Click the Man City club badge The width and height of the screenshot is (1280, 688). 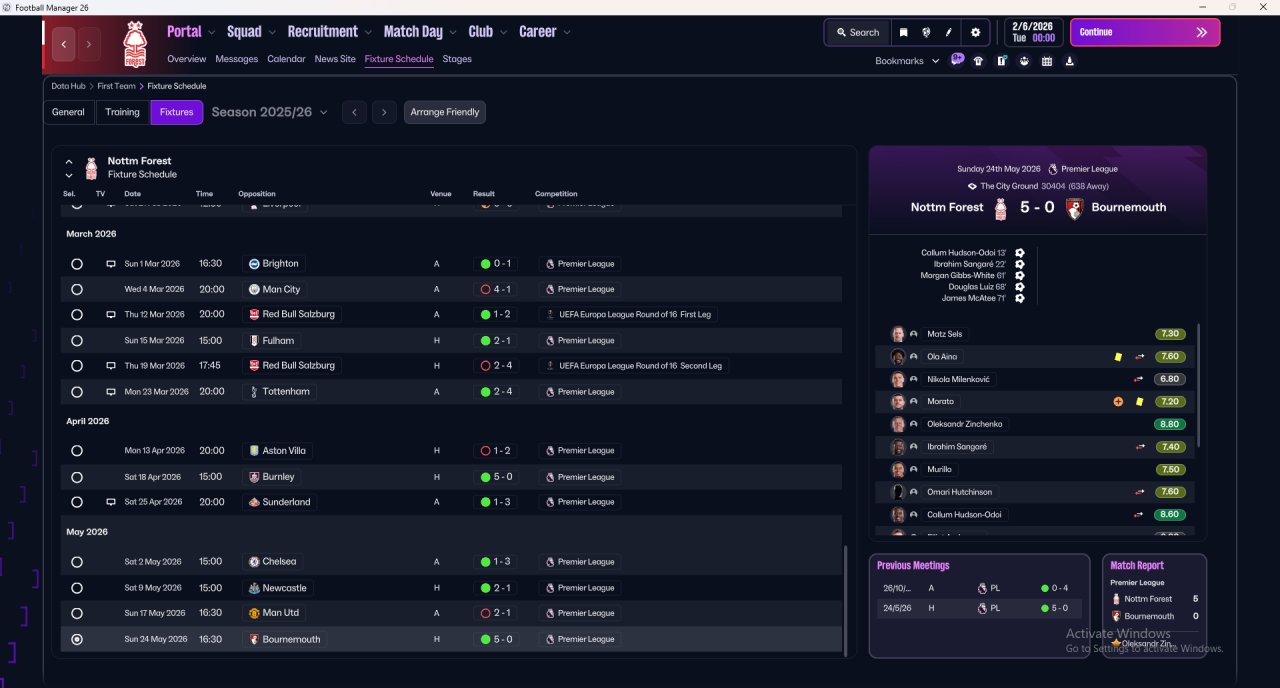(x=254, y=289)
